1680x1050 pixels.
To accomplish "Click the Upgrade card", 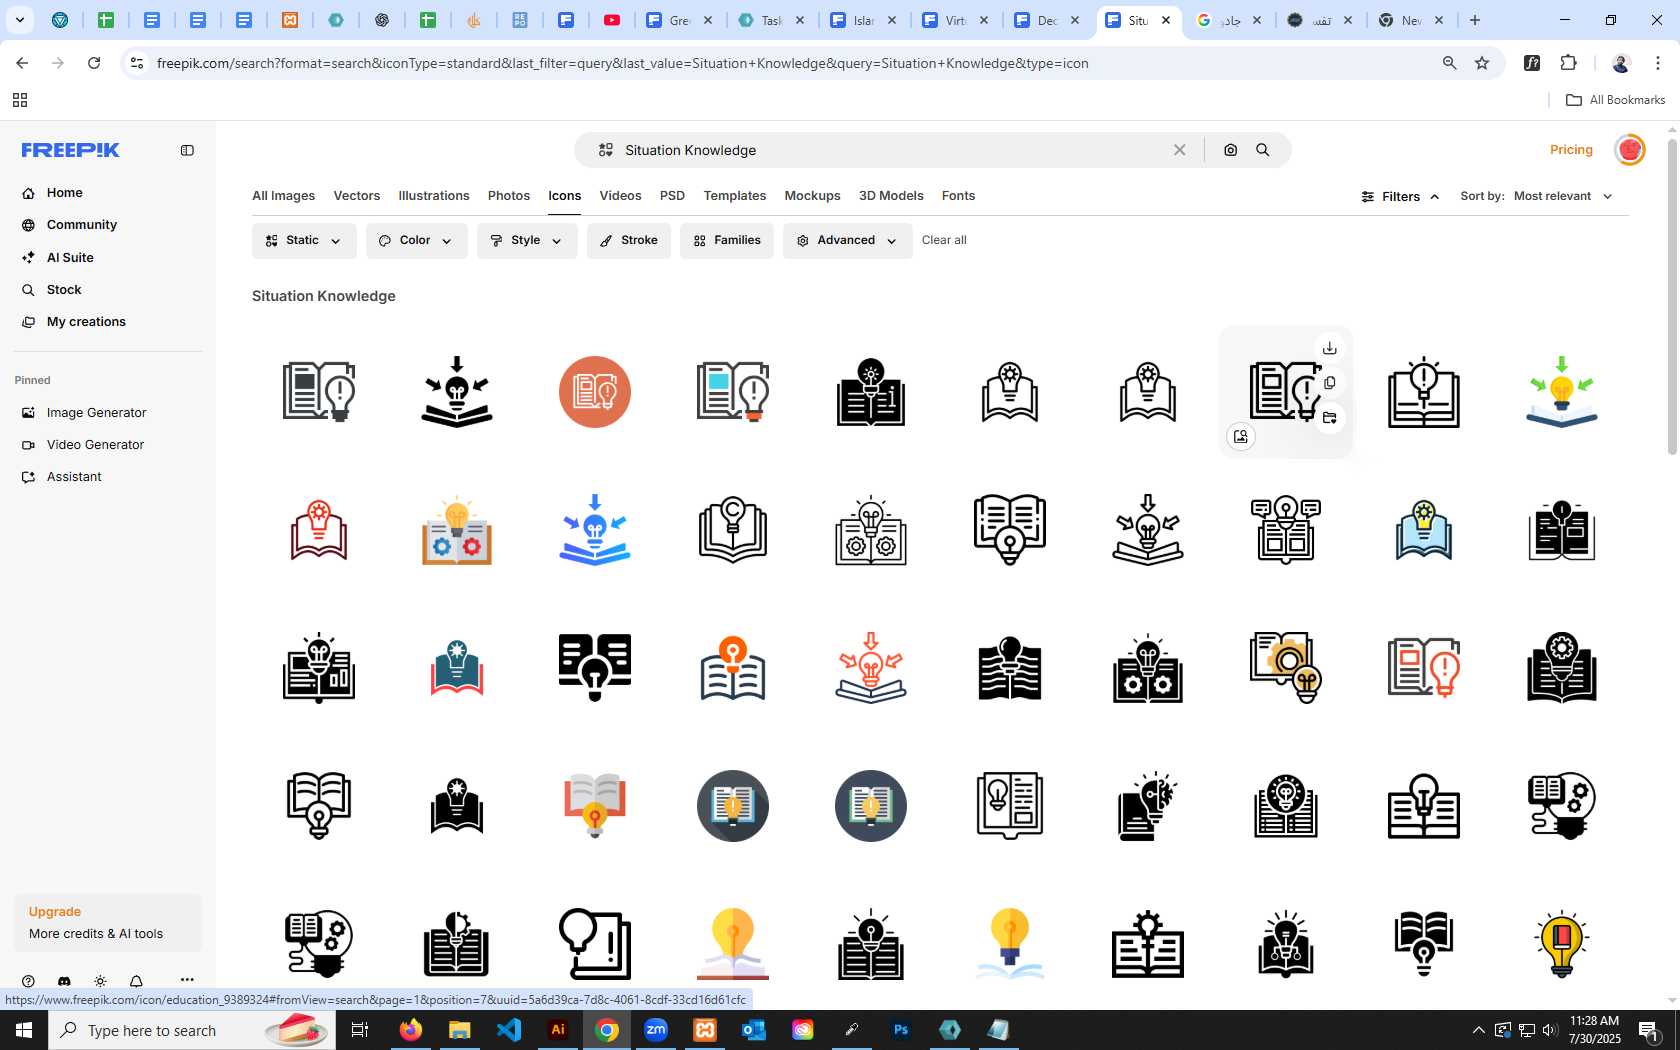I will pos(108,923).
